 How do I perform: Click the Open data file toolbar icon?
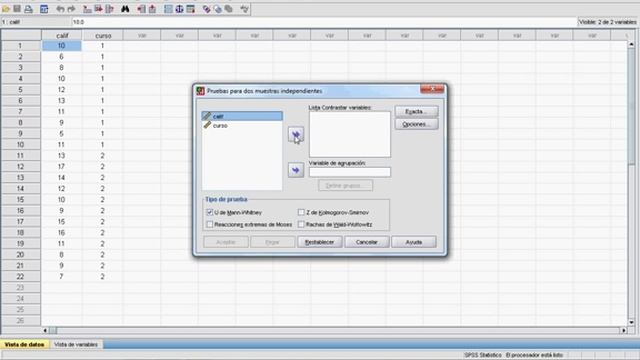(6, 9)
